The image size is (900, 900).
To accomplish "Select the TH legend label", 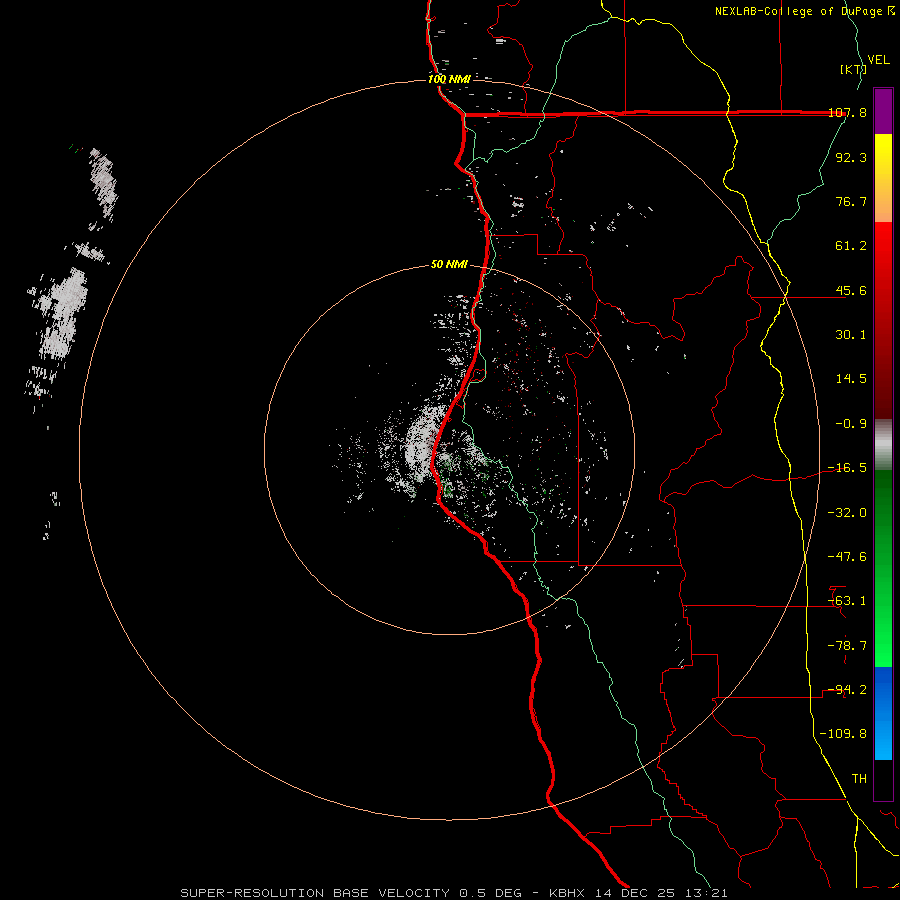I will [859, 779].
